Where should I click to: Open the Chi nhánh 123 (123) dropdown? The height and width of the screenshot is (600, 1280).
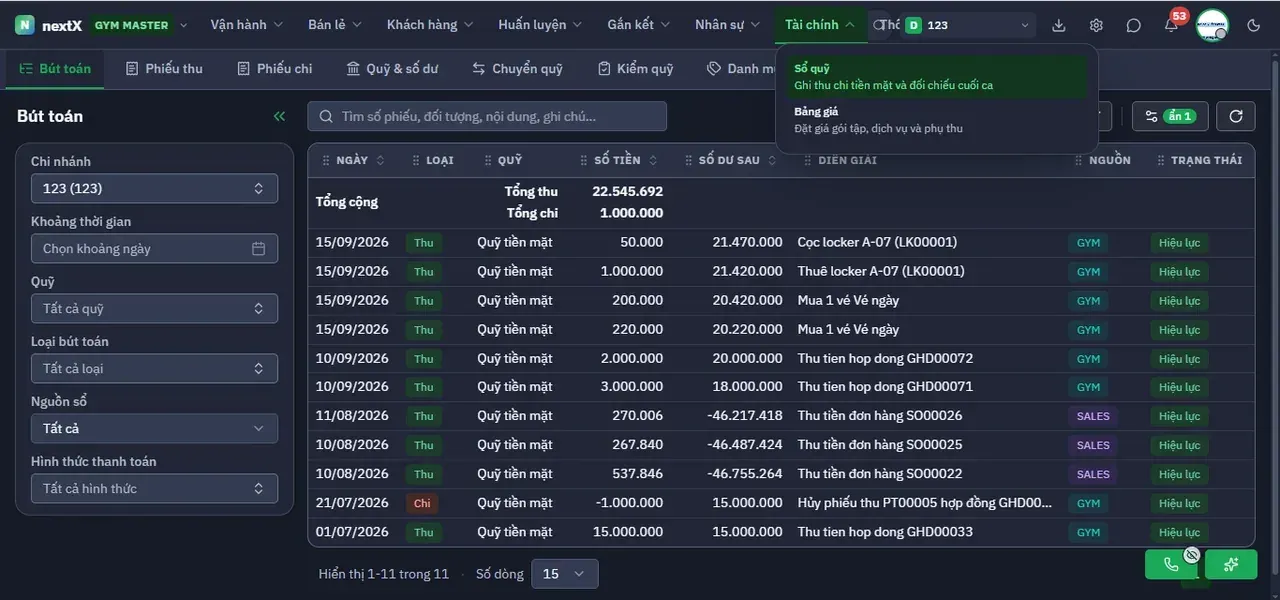[x=154, y=188]
